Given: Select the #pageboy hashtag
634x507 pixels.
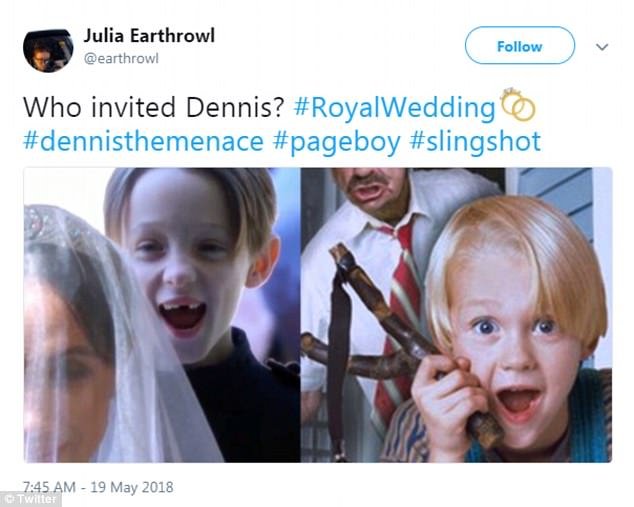Looking at the screenshot, I should point(336,141).
